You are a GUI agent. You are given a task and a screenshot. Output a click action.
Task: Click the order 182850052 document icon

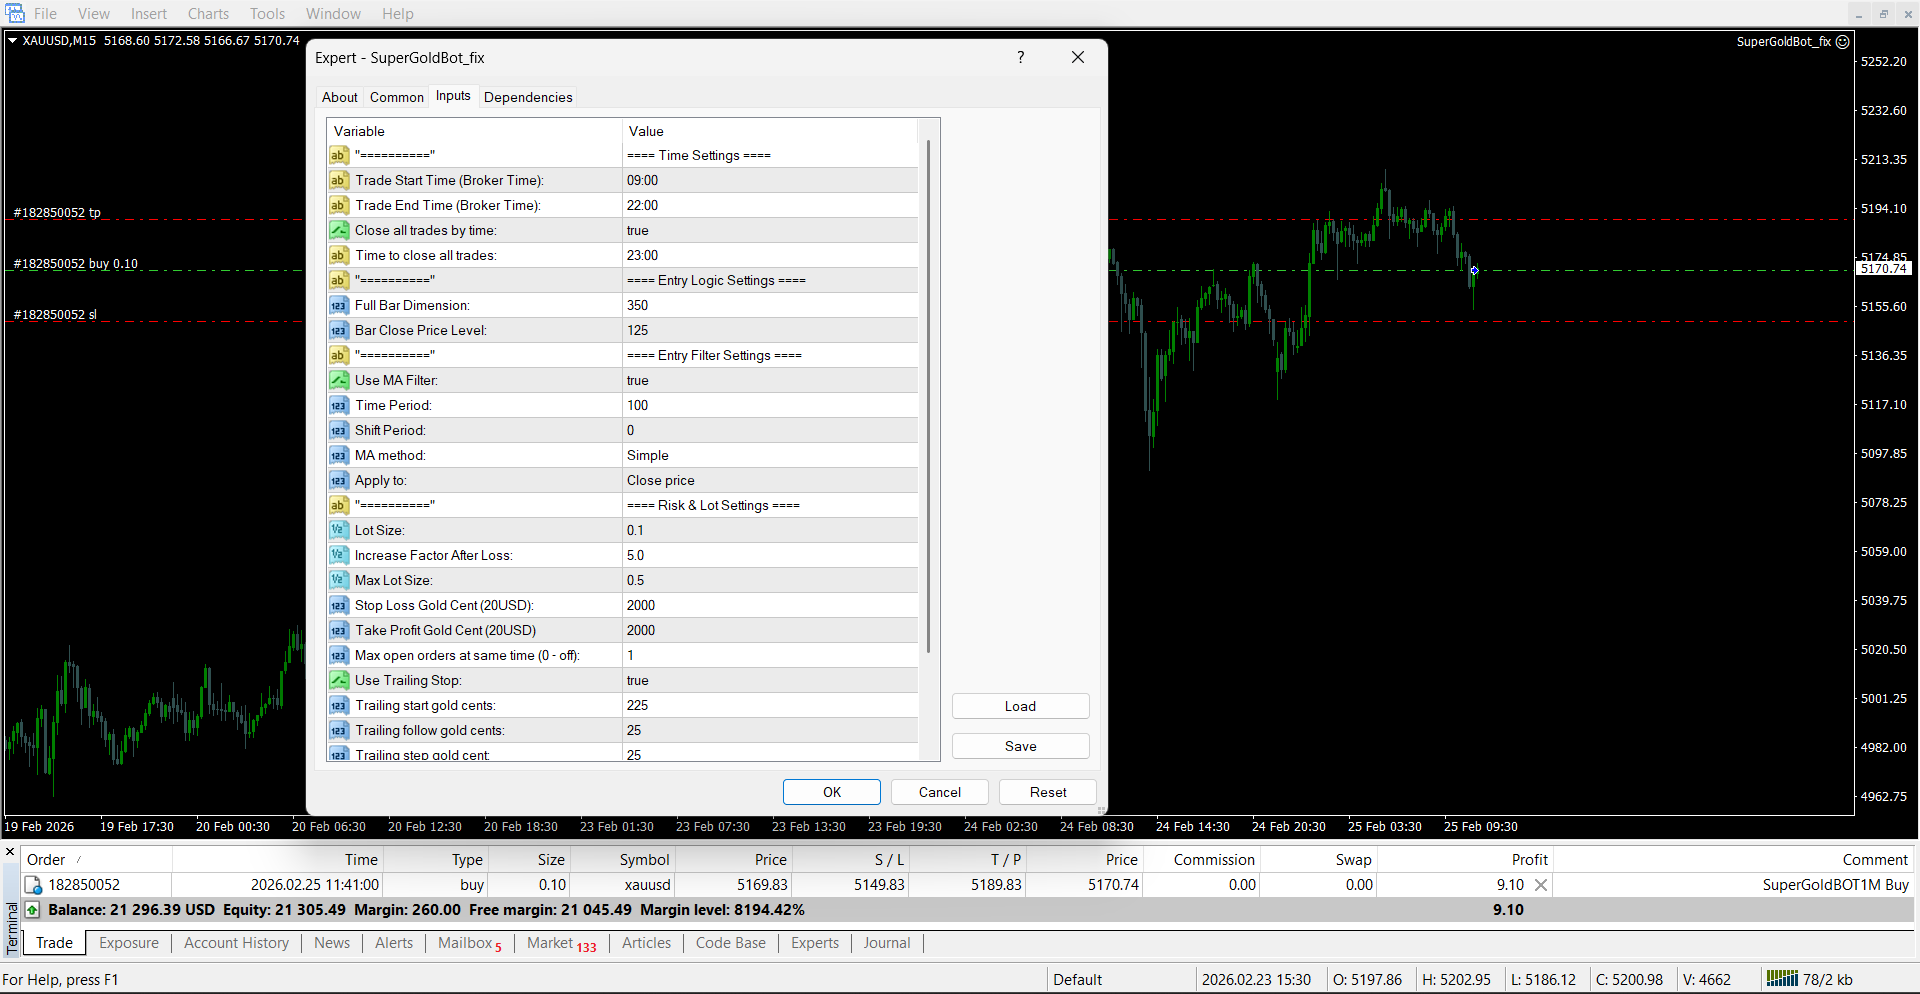[x=33, y=885]
